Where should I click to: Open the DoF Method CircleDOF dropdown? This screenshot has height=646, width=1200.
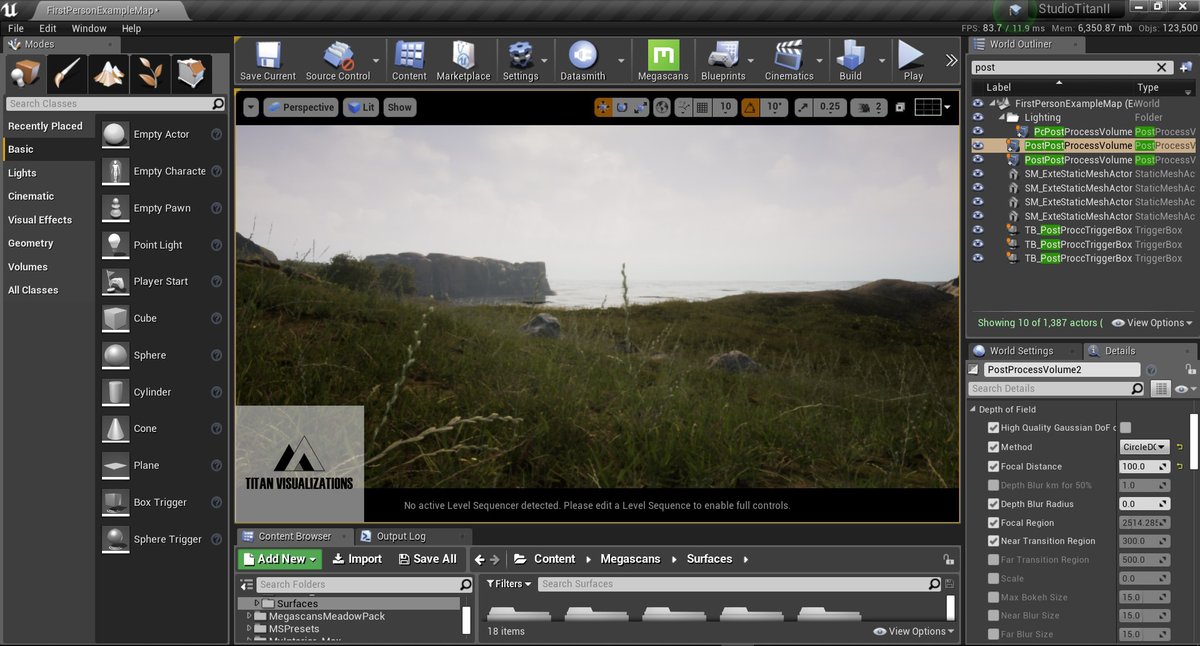[x=1144, y=447]
